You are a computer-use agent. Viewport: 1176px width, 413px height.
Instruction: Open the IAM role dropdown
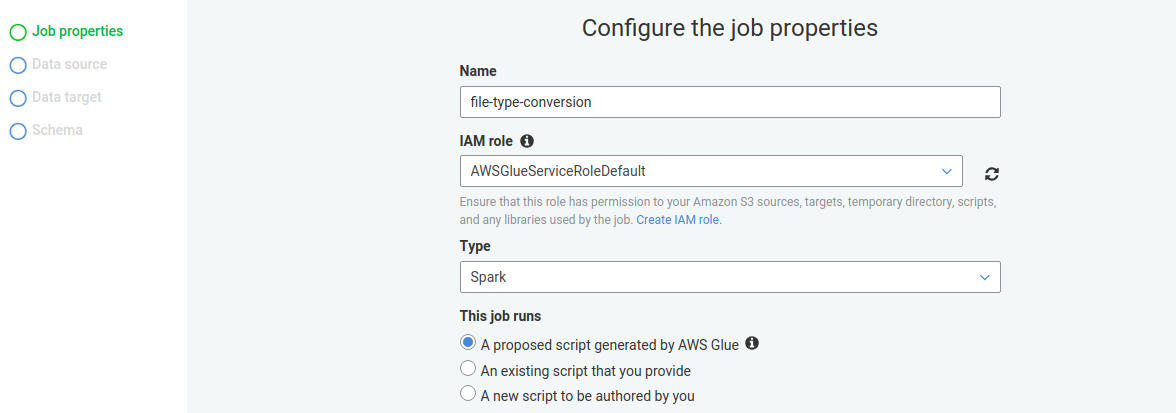710,171
